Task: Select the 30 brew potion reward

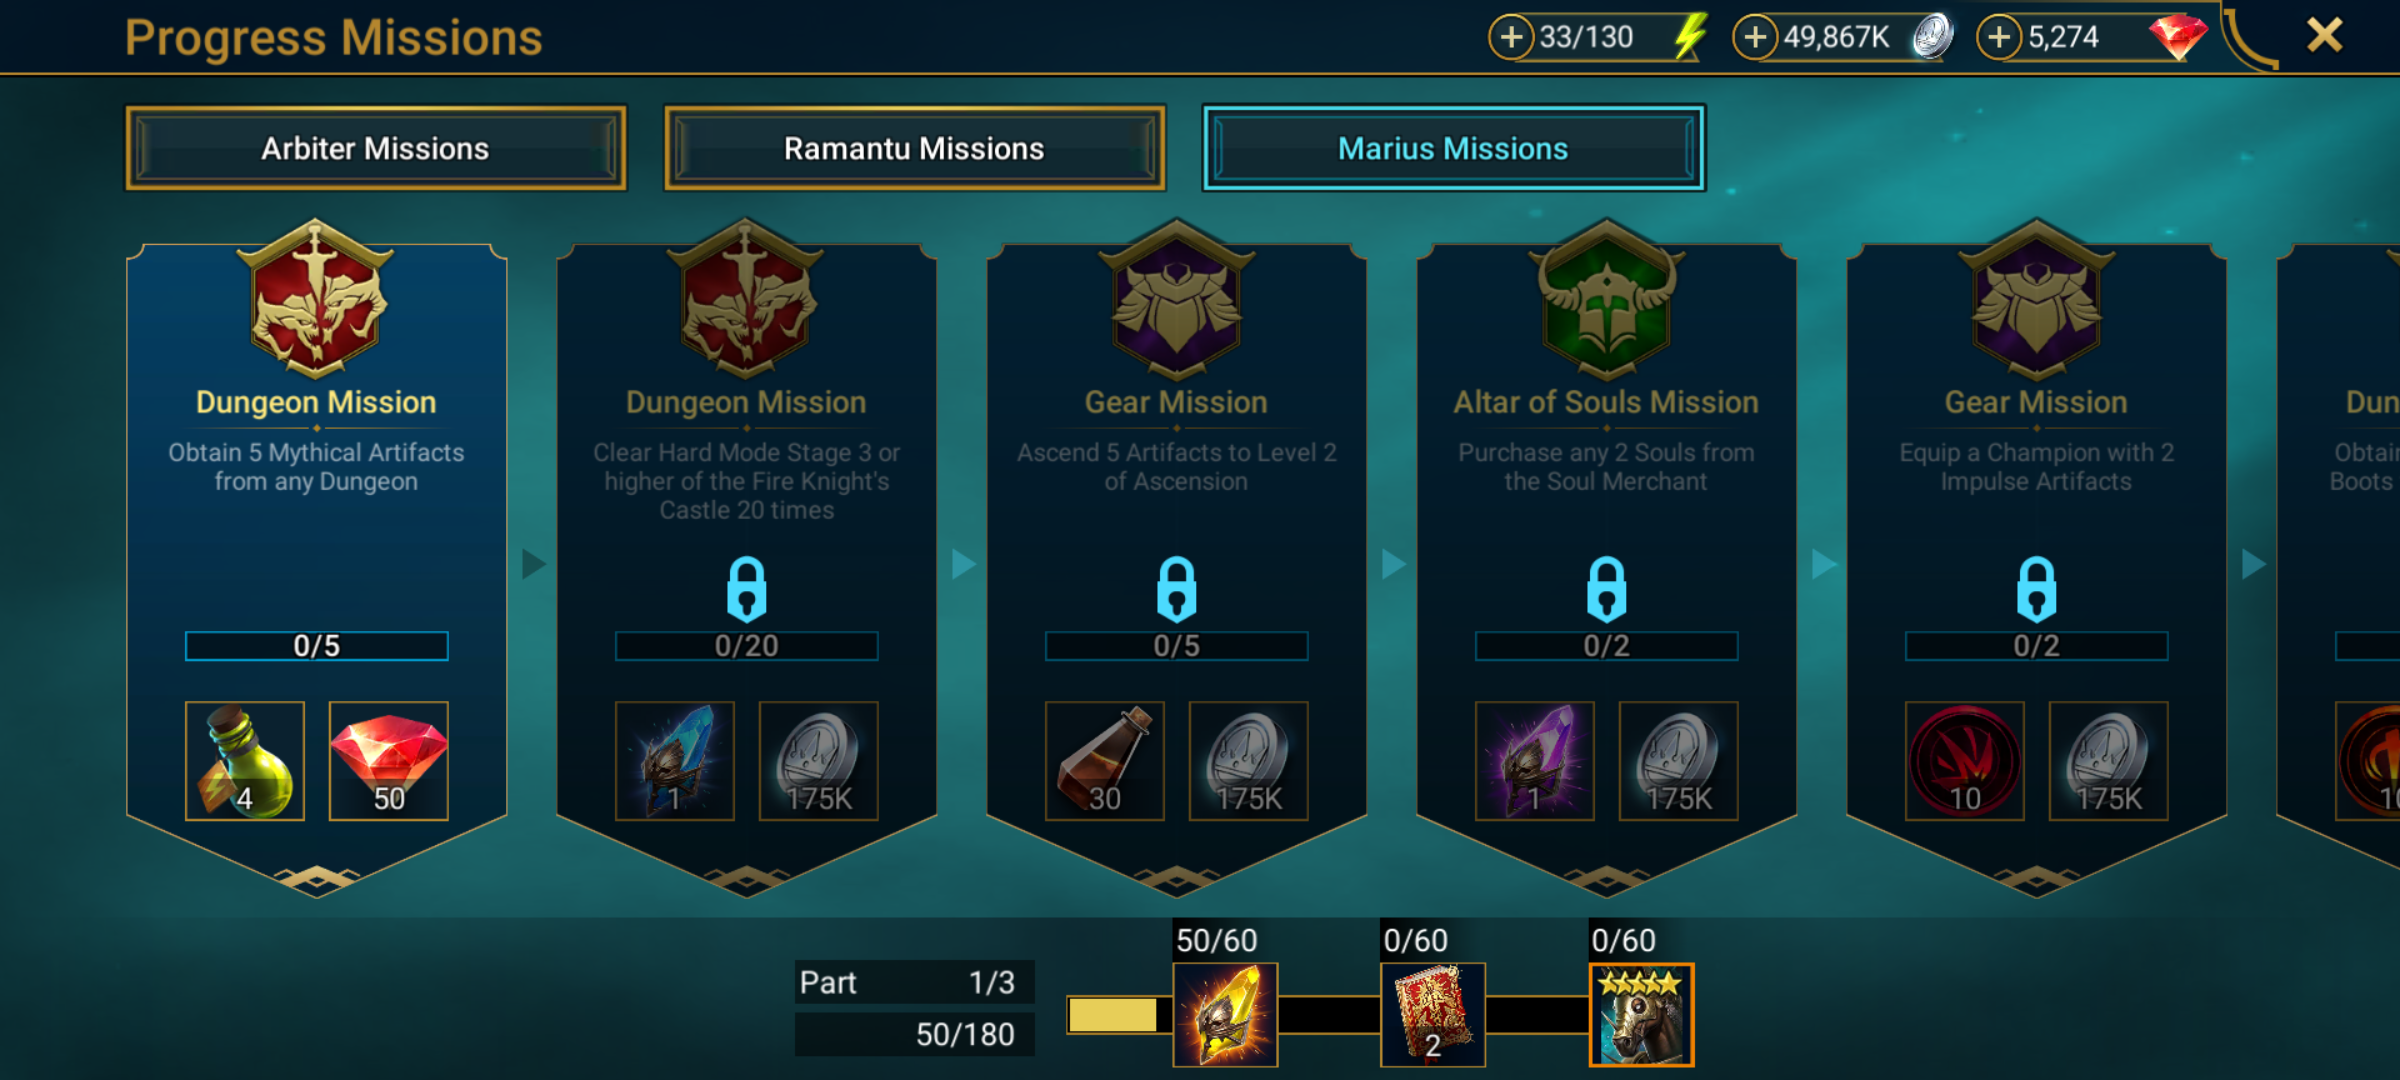Action: coord(1105,761)
